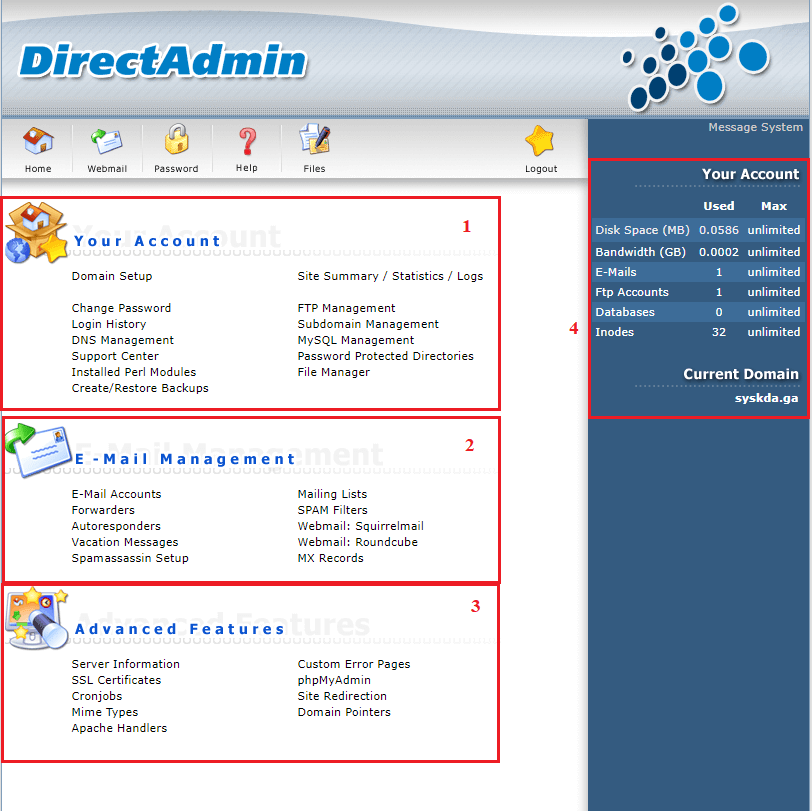The height and width of the screenshot is (811, 812).
Task: Click the Current Domain heading
Action: pos(741,374)
